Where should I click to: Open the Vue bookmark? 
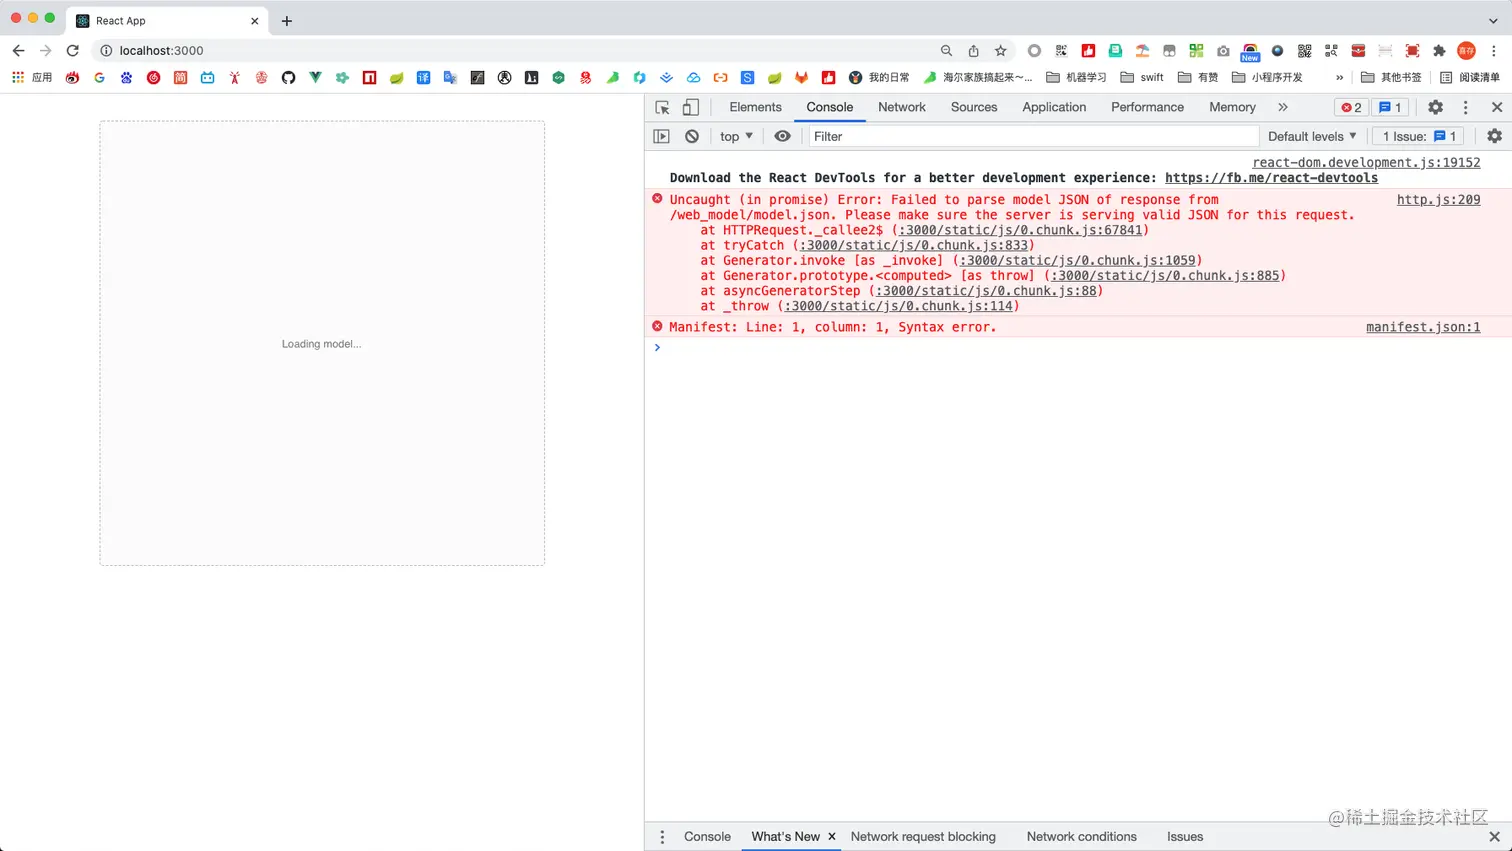[315, 77]
